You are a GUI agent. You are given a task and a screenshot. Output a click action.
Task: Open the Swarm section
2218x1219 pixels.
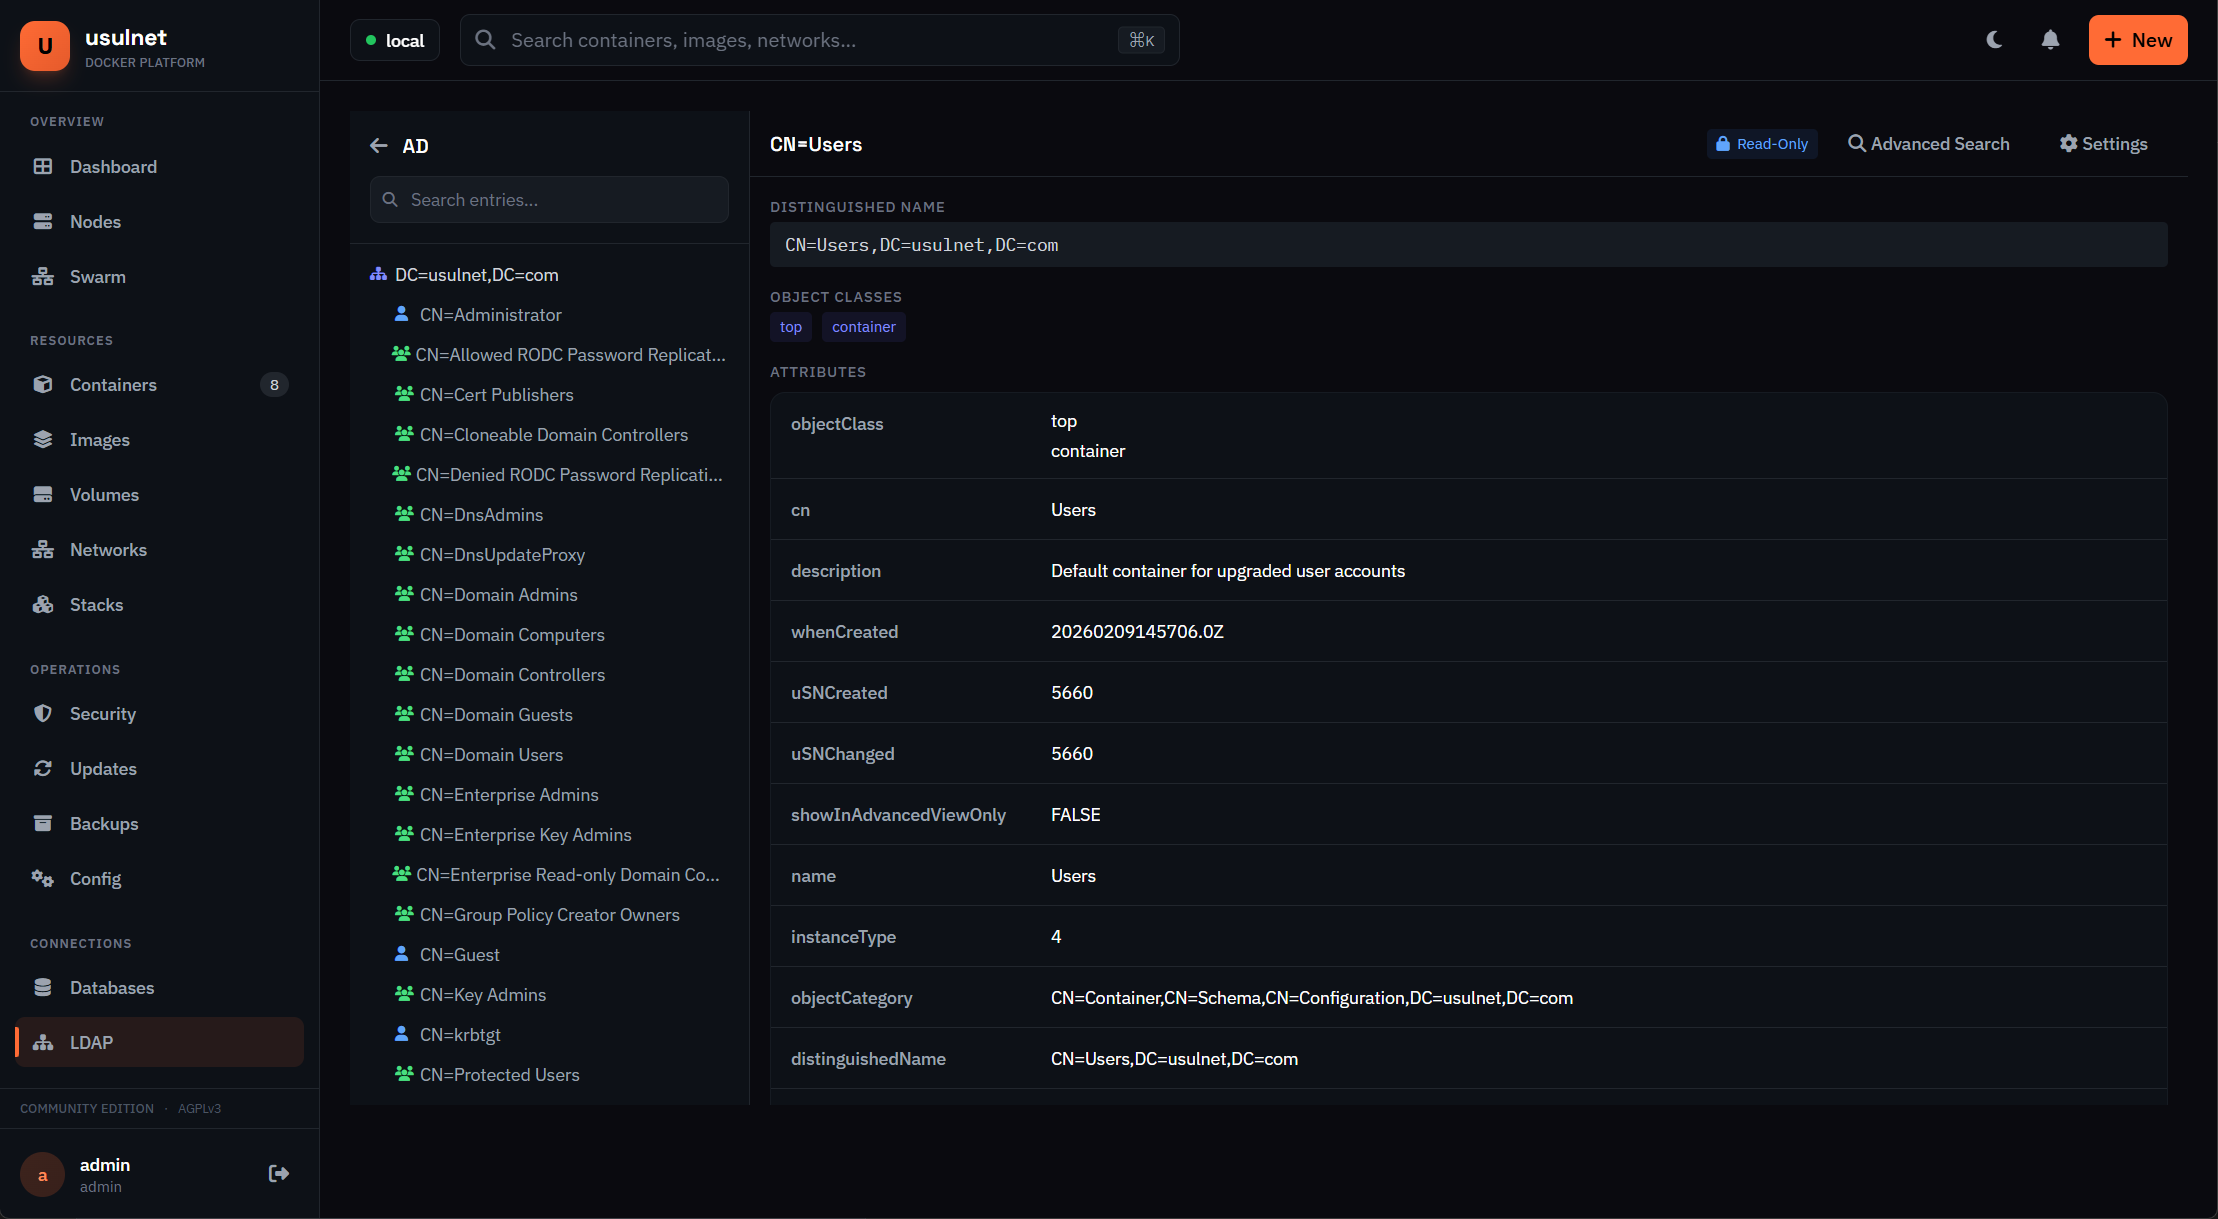pos(97,276)
